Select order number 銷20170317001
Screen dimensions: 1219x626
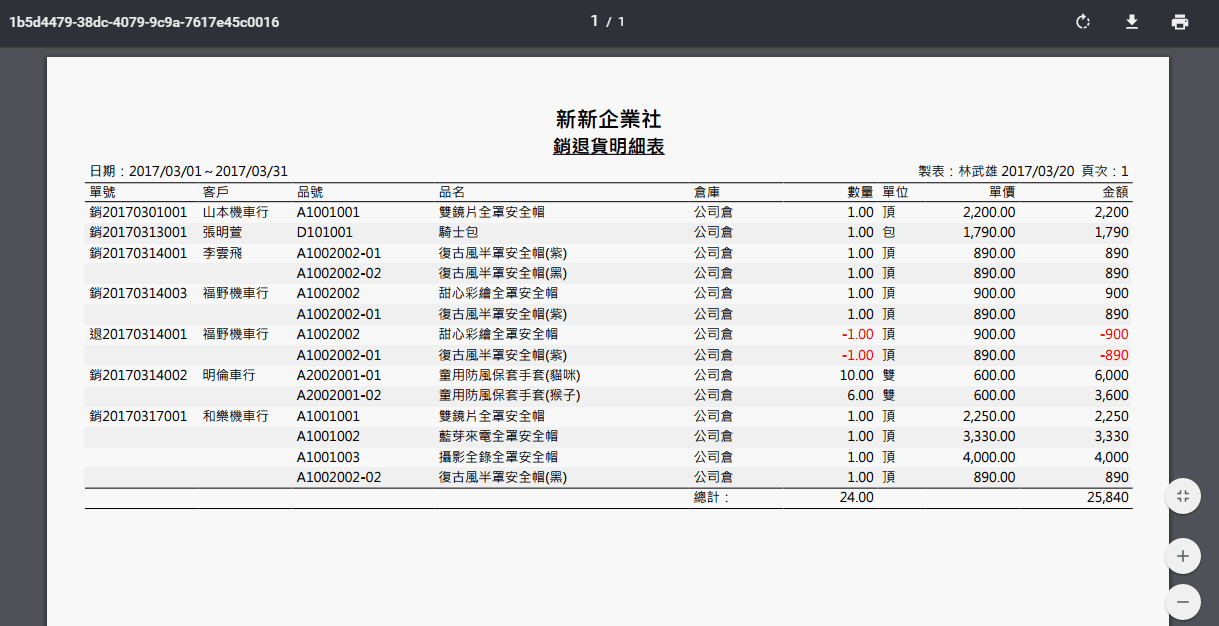(x=138, y=416)
